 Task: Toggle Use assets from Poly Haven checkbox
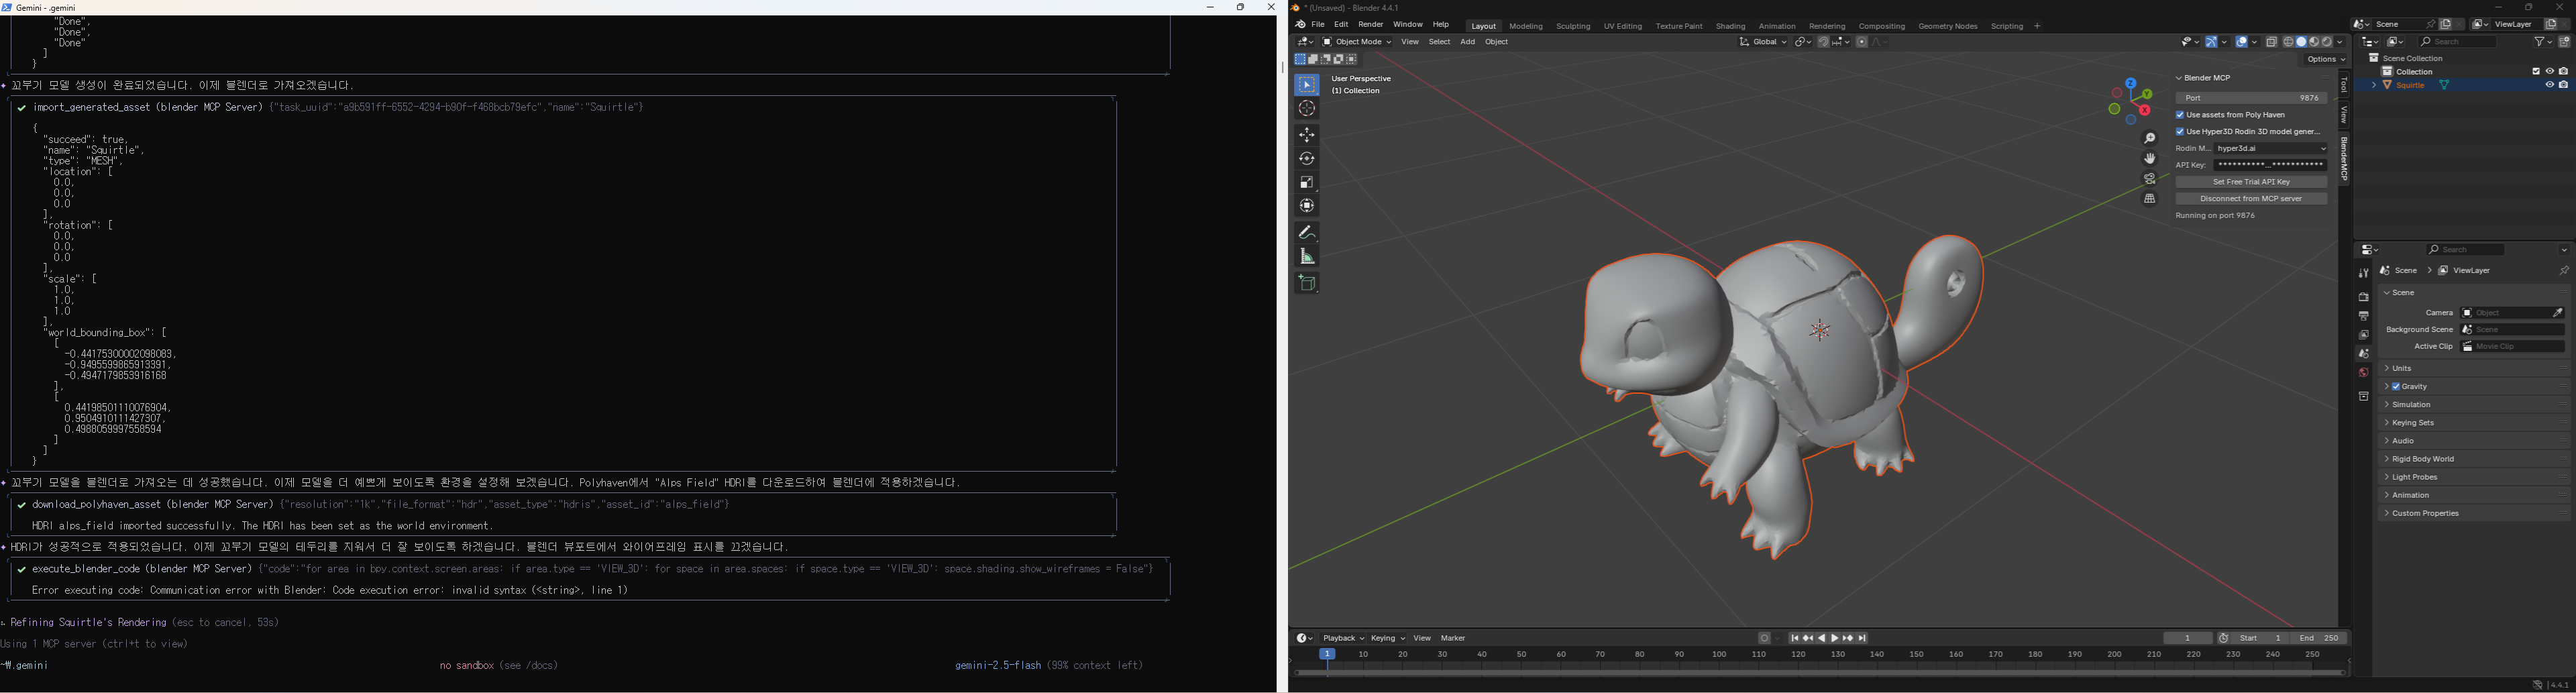tap(2180, 115)
